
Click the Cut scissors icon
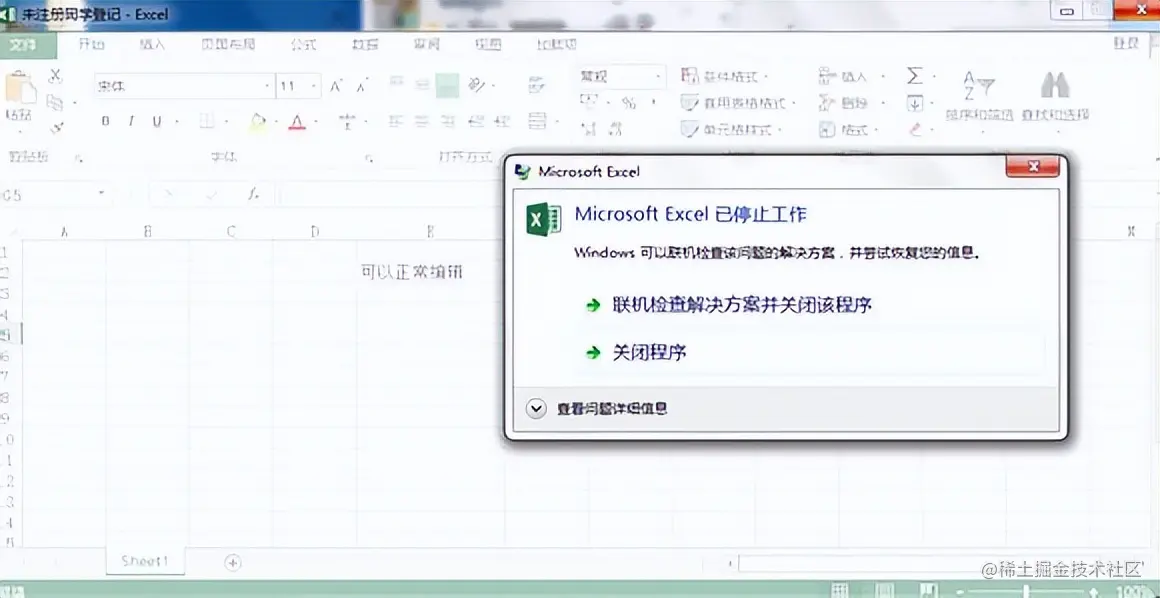coord(55,76)
